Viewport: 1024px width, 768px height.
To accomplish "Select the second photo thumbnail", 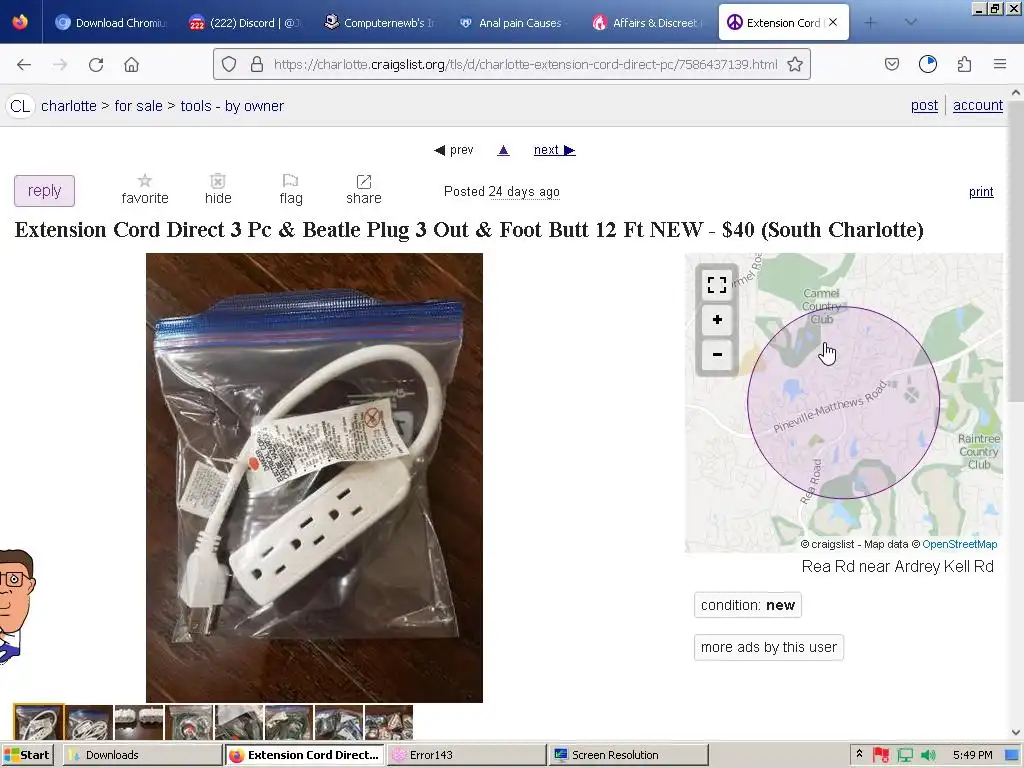I will [x=89, y=722].
